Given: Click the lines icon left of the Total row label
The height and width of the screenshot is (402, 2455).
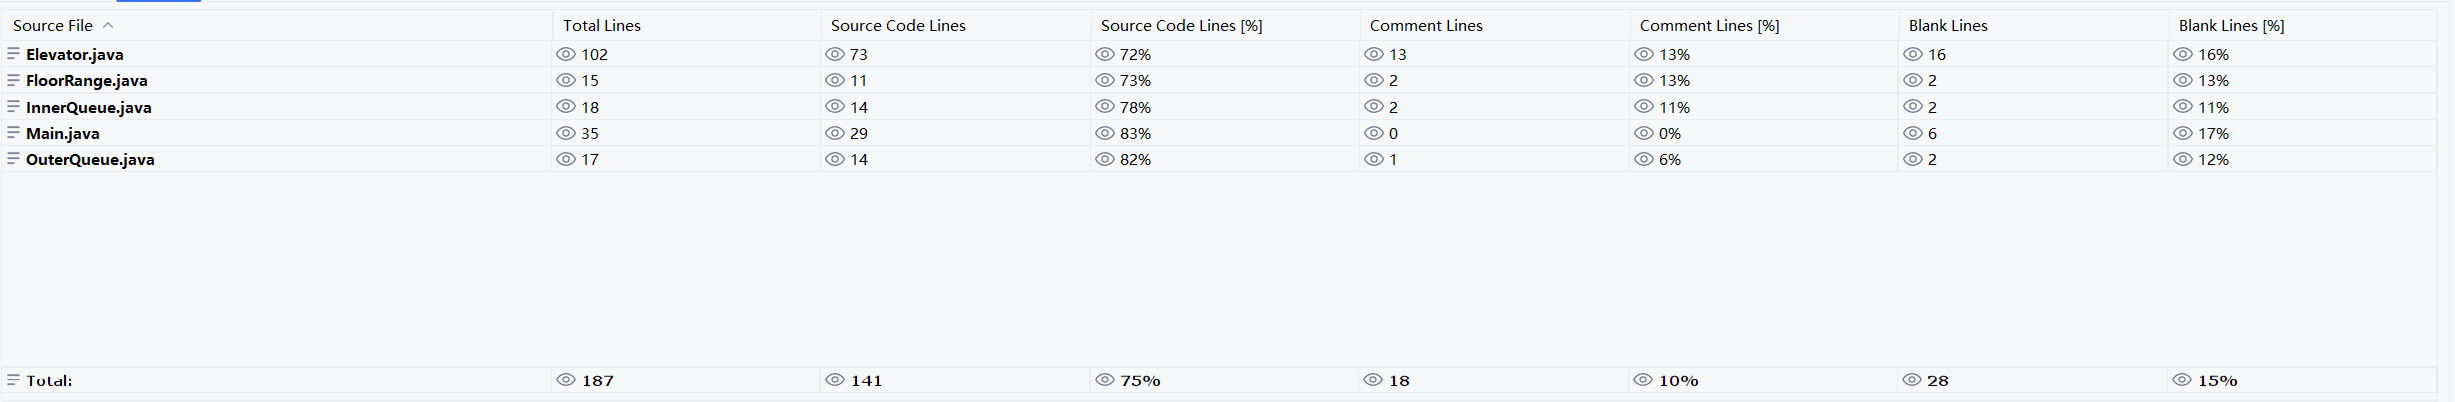Looking at the screenshot, I should coord(13,380).
